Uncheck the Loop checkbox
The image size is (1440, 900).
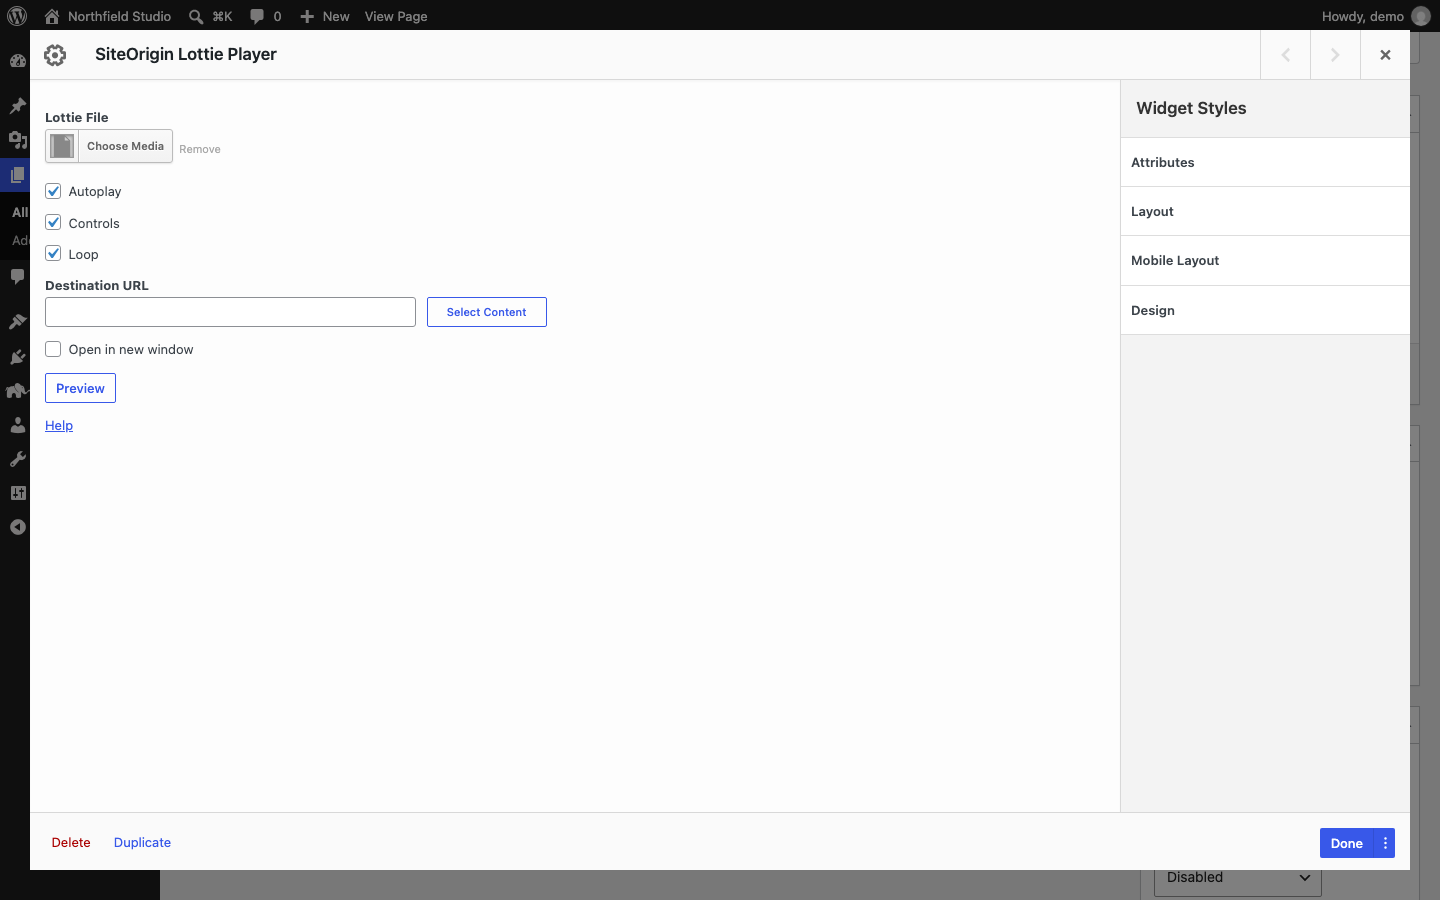point(53,253)
